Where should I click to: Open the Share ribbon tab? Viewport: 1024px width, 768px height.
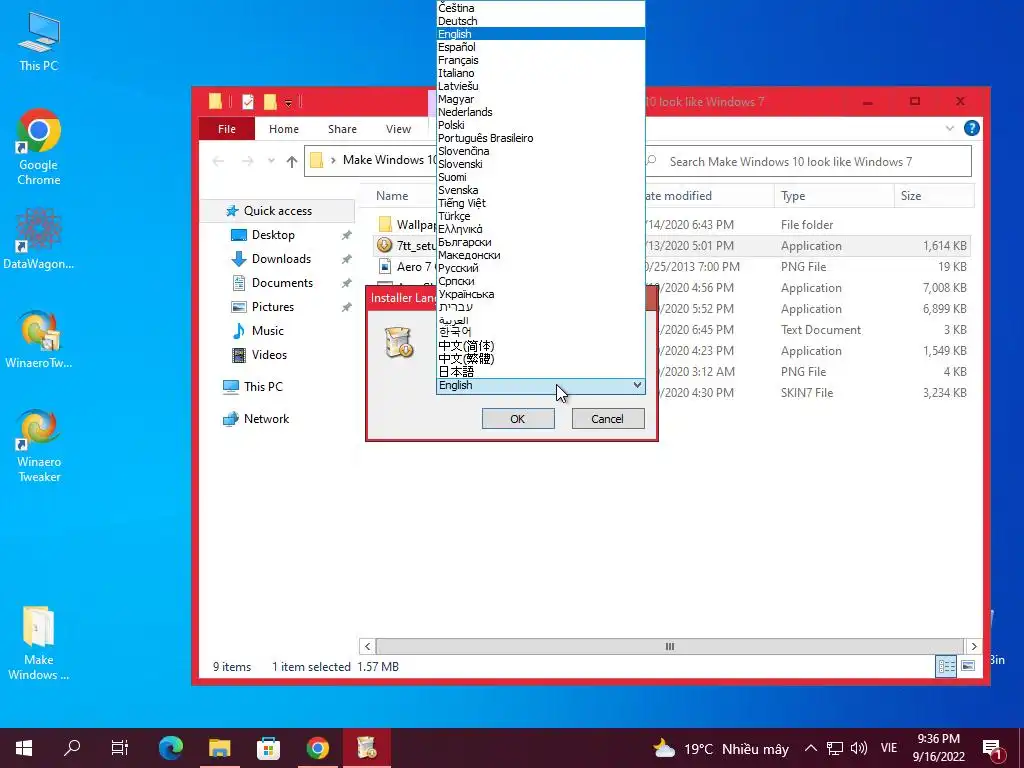click(342, 129)
